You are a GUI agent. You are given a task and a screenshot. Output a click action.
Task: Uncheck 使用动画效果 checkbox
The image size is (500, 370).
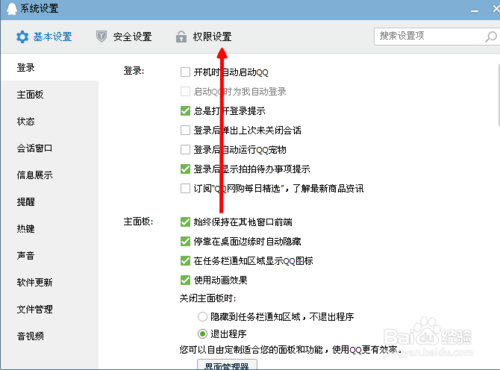(x=185, y=280)
